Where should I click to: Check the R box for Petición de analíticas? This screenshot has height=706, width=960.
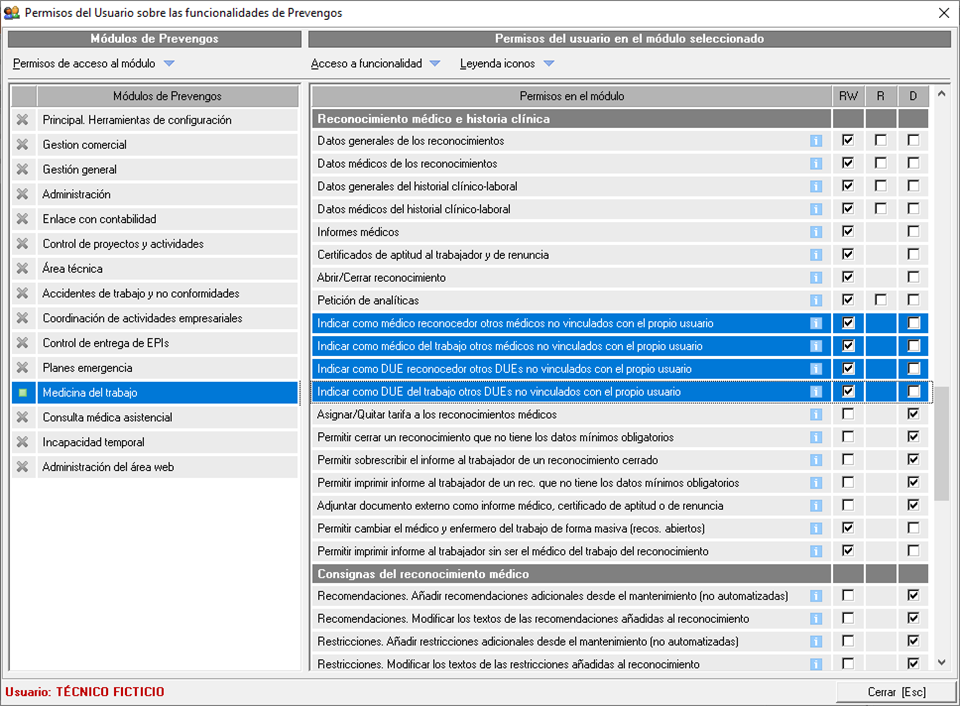(880, 300)
